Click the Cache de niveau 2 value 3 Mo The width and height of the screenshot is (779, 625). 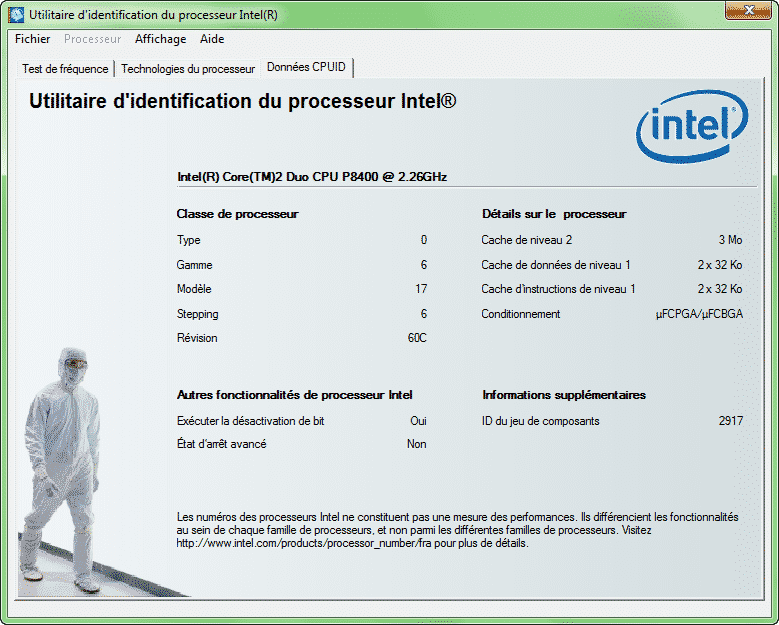[730, 240]
